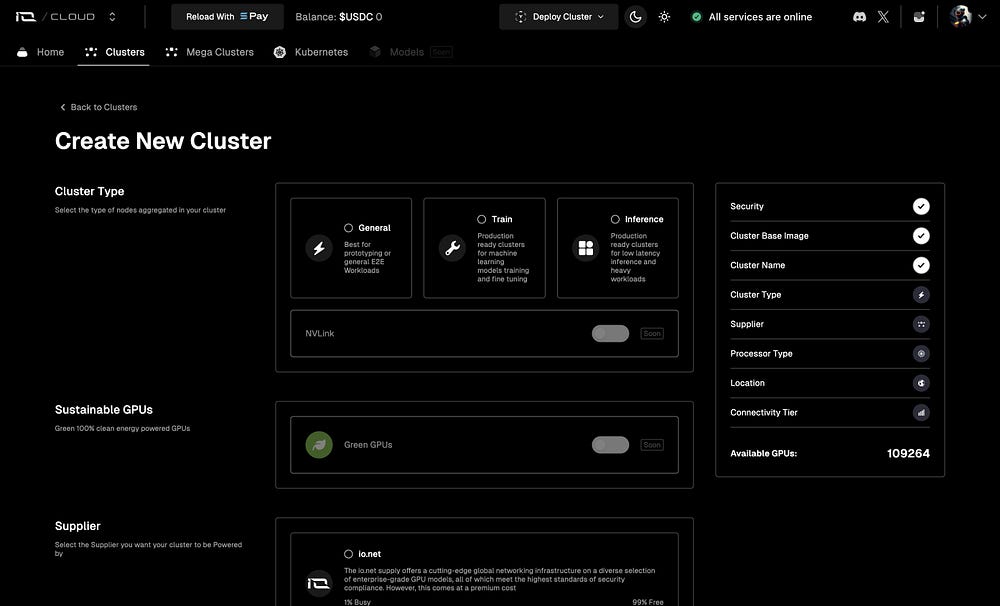Click the Green GPUs leaf icon
This screenshot has height=606, width=1000.
click(319, 445)
